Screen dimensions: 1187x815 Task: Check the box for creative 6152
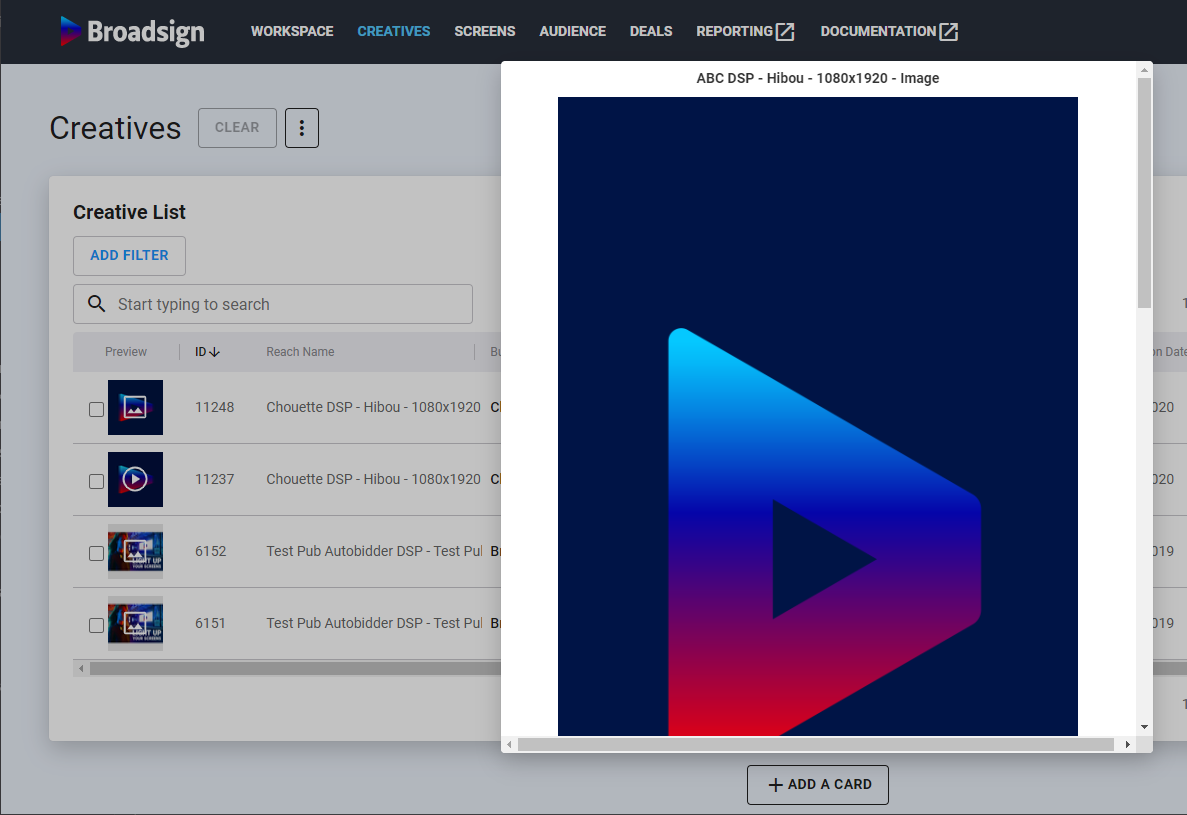click(x=96, y=553)
